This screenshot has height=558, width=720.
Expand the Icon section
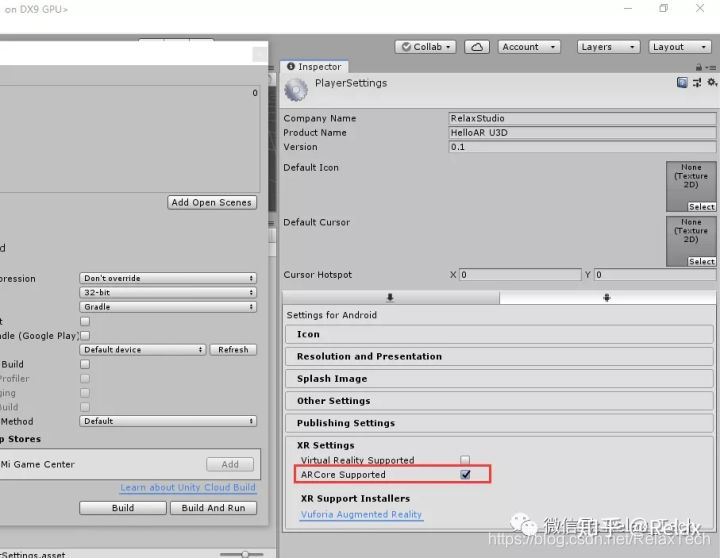[499, 334]
